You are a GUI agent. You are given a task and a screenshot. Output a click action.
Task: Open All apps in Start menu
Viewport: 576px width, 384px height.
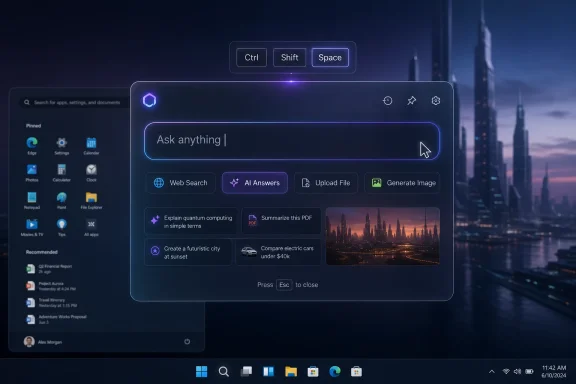pyautogui.click(x=91, y=227)
